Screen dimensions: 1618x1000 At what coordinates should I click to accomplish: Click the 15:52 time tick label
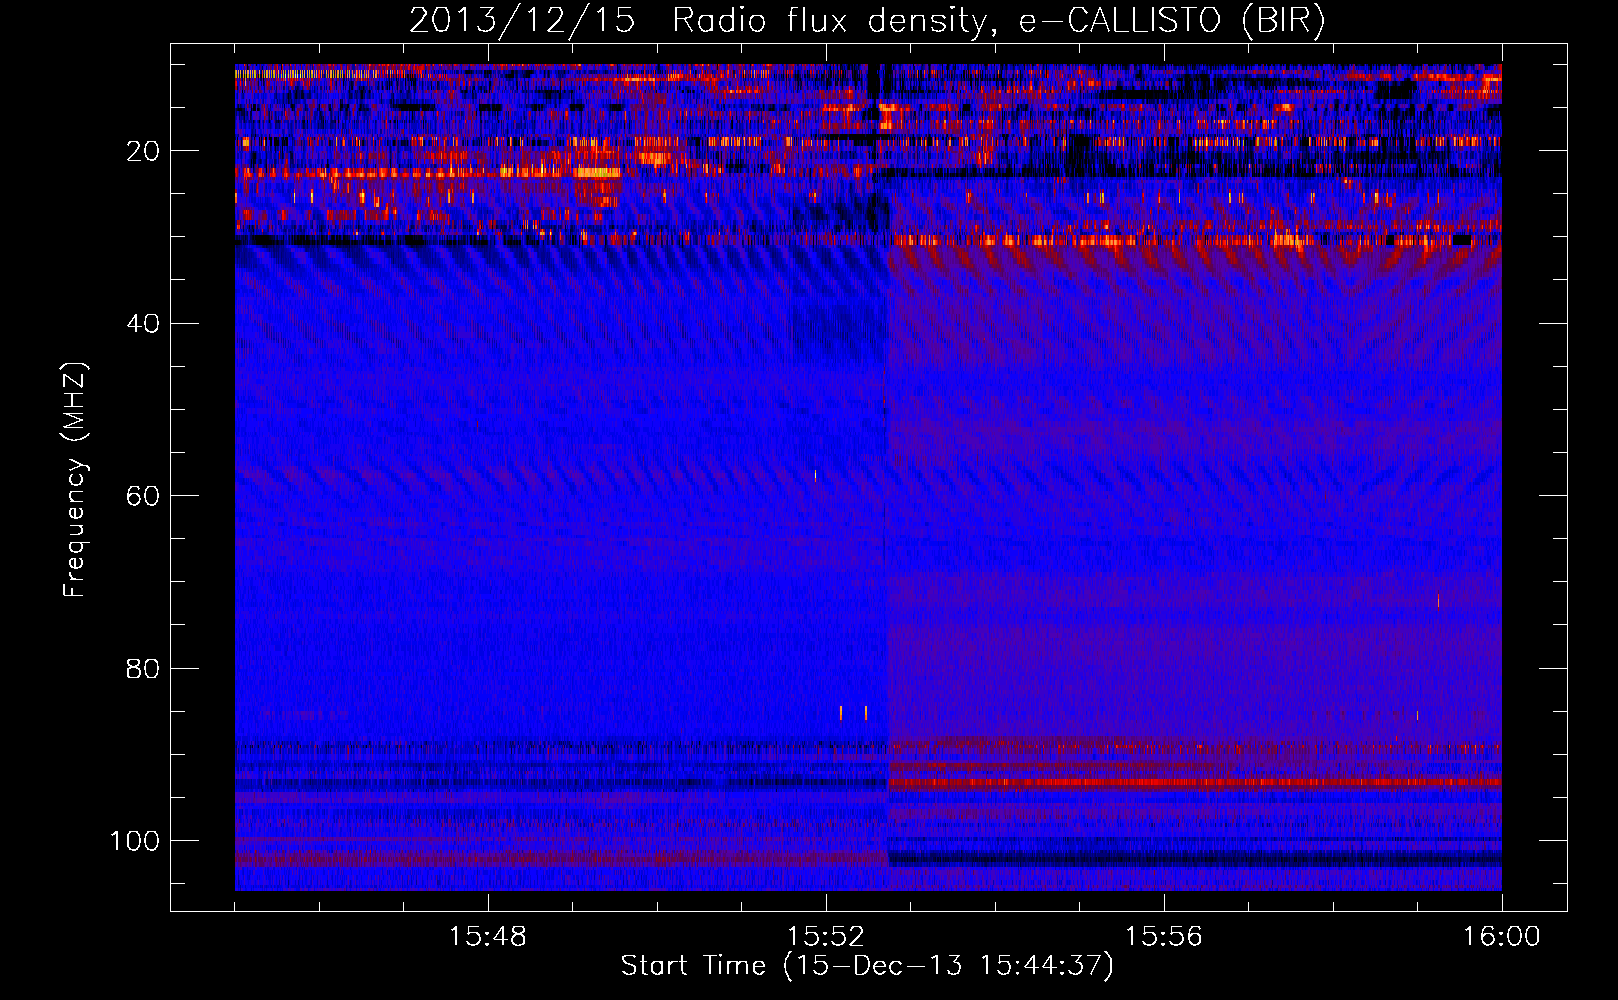click(826, 937)
